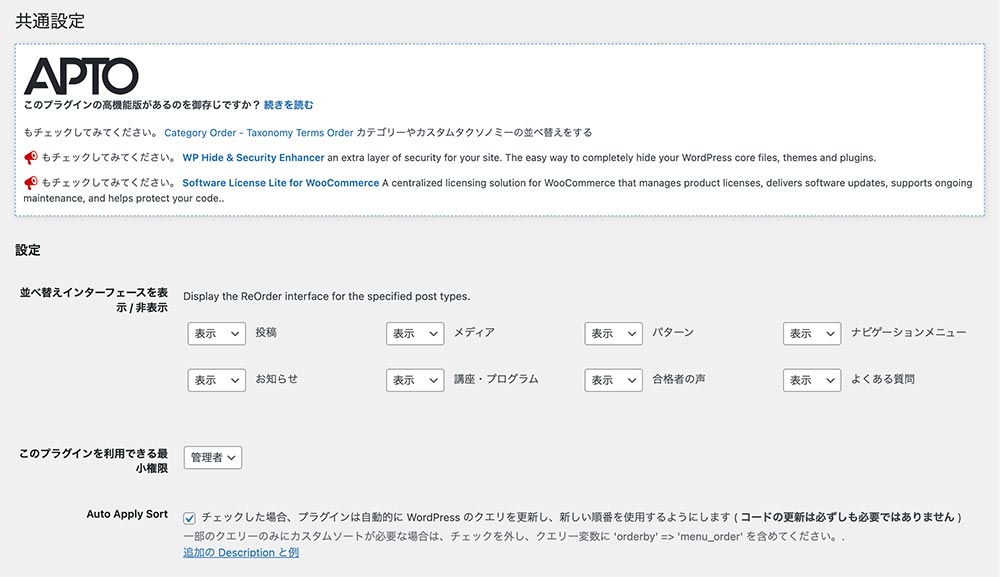Open Software License Lite for WooCommerce link
The image size is (1000, 577).
pos(281,183)
